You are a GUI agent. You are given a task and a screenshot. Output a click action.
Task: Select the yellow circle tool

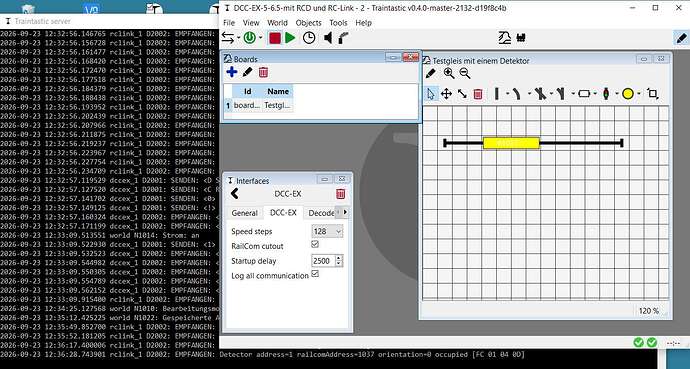click(x=628, y=94)
